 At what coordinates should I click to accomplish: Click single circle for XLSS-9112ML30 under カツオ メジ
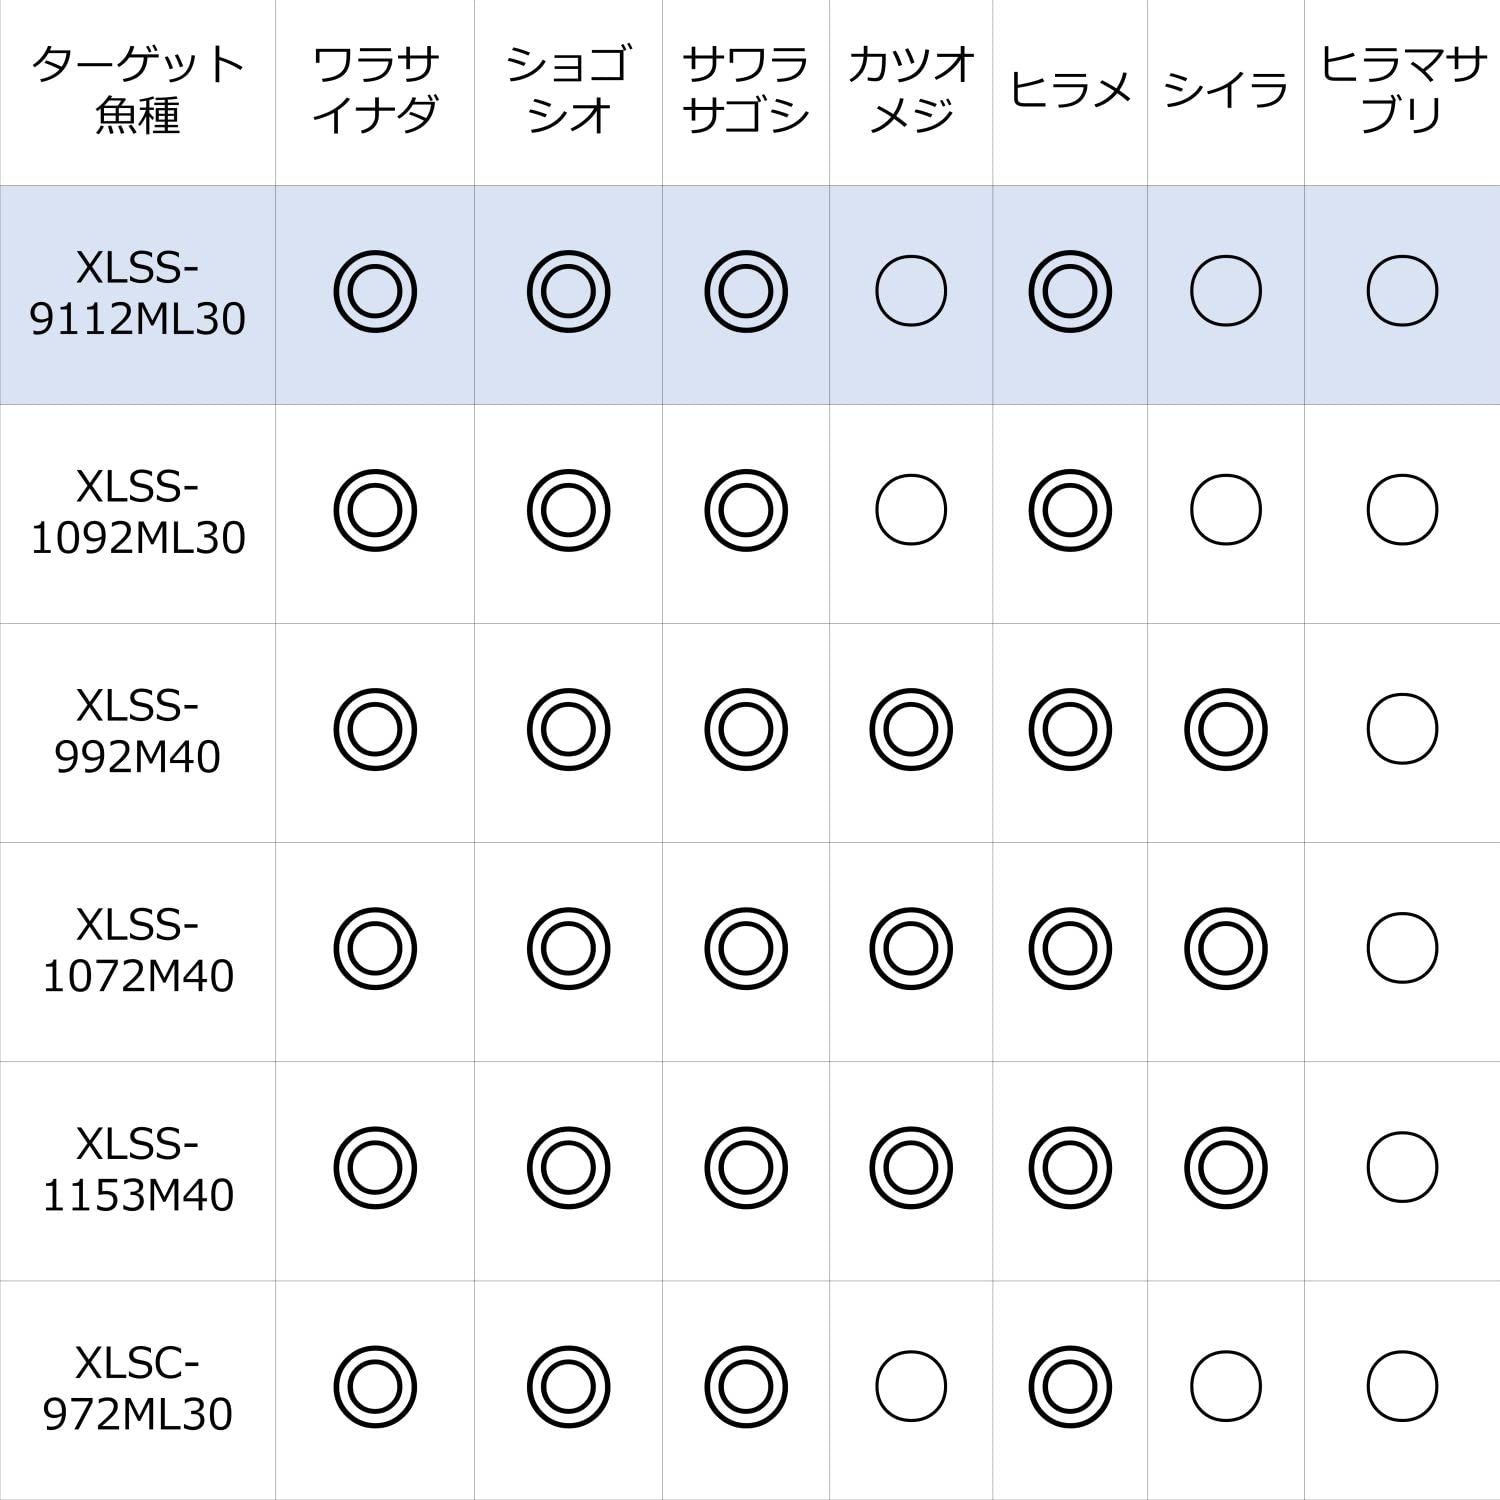pos(910,291)
